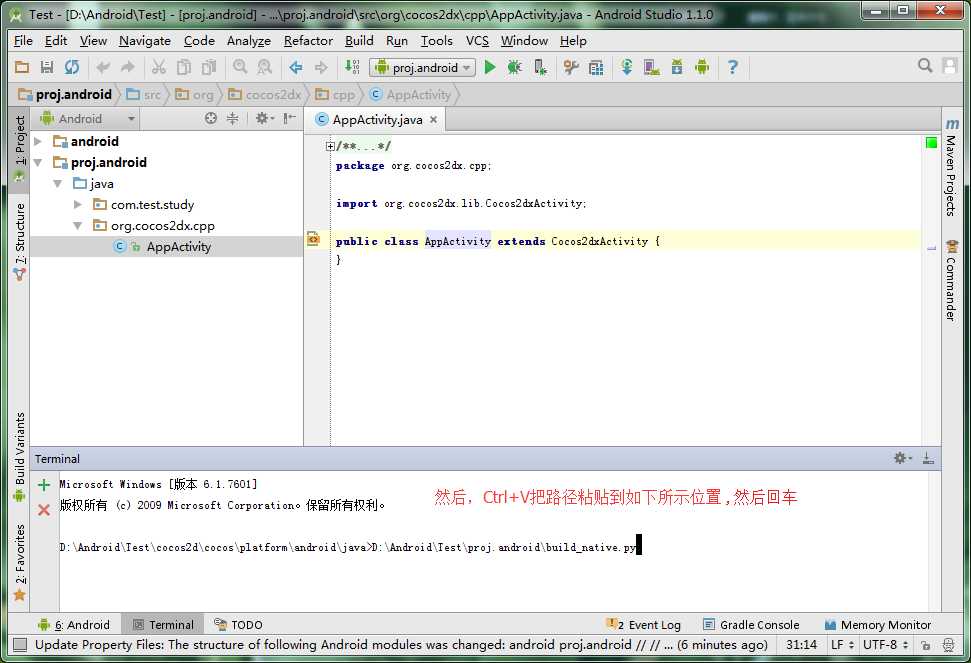Image resolution: width=971 pixels, height=663 pixels.
Task: Hide the Terminal panel icon
Action: click(x=928, y=458)
